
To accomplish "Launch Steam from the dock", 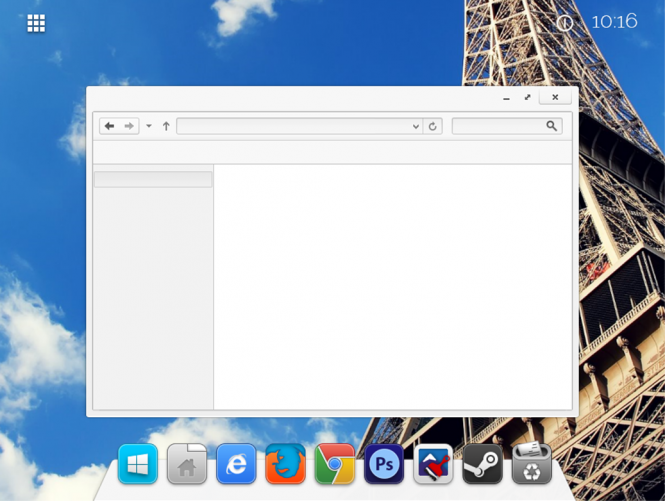I will (x=482, y=464).
